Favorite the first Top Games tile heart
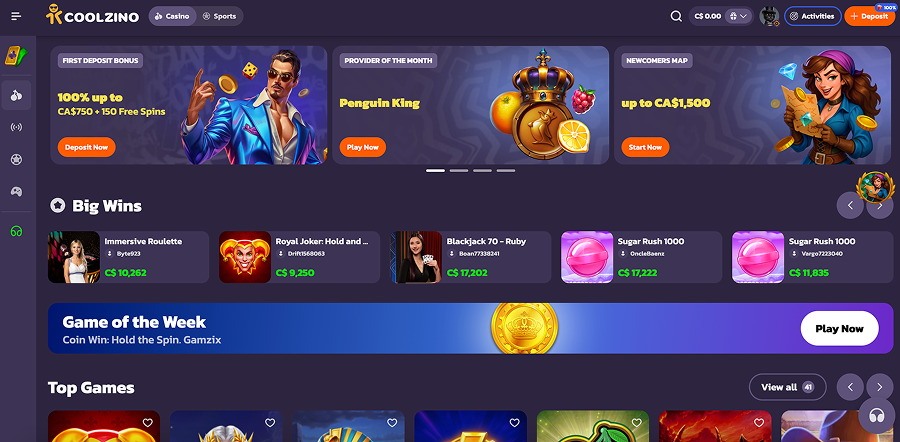The image size is (900, 442). coord(148,423)
